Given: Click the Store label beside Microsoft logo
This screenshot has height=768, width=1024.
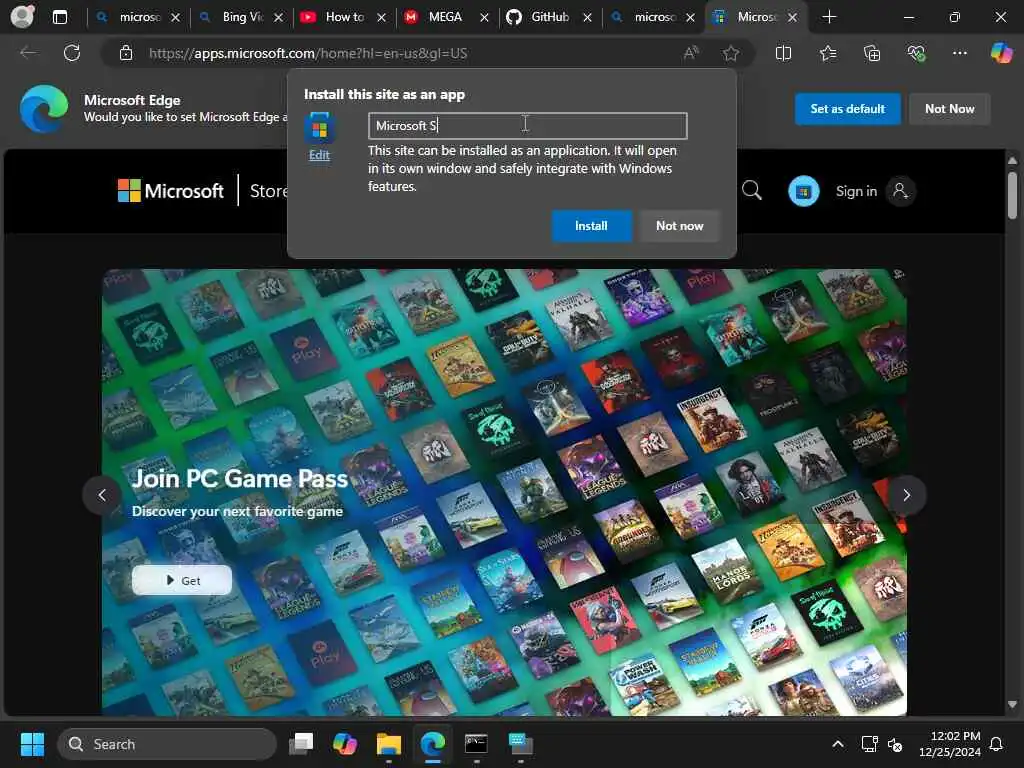Looking at the screenshot, I should point(268,191).
